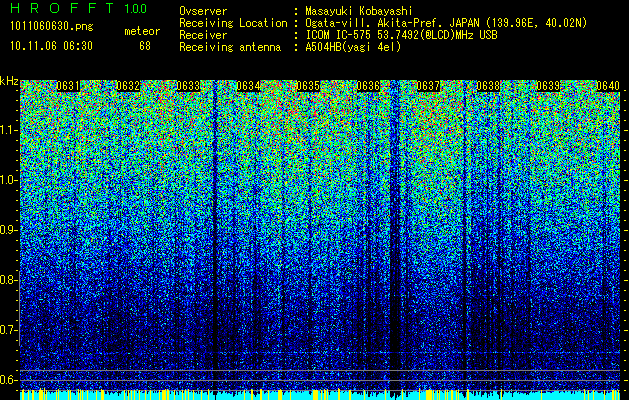This screenshot has width=629, height=400.
Task: Click the 0.9 kHz axis label
Action: click(x=7, y=230)
